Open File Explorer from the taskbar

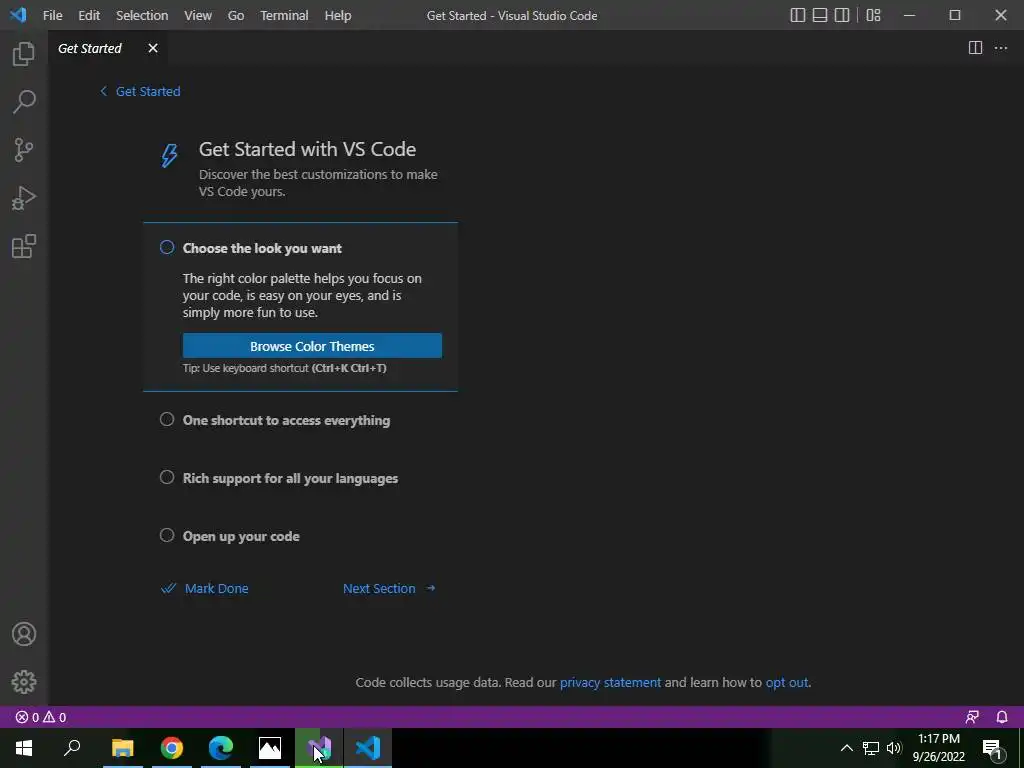(122, 748)
